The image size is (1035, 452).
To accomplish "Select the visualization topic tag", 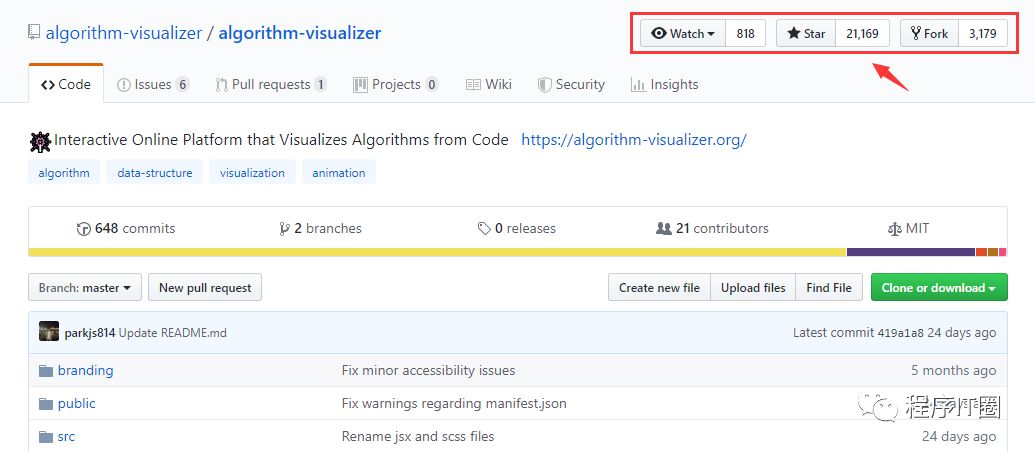I will coord(252,173).
